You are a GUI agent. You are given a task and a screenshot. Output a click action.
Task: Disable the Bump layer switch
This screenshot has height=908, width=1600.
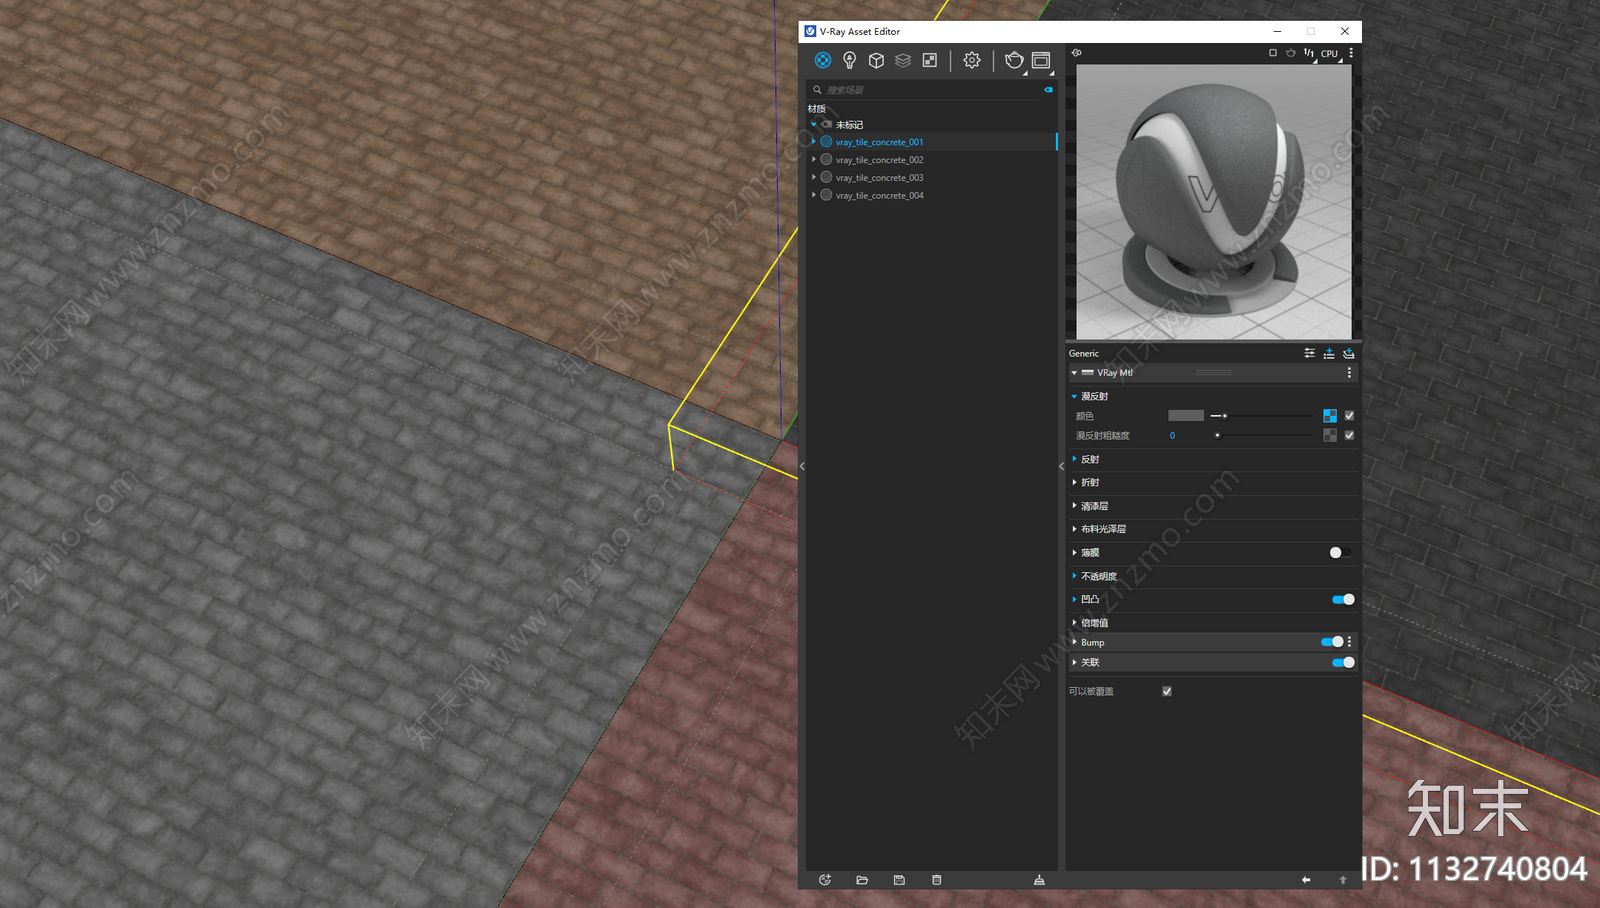(x=1332, y=642)
